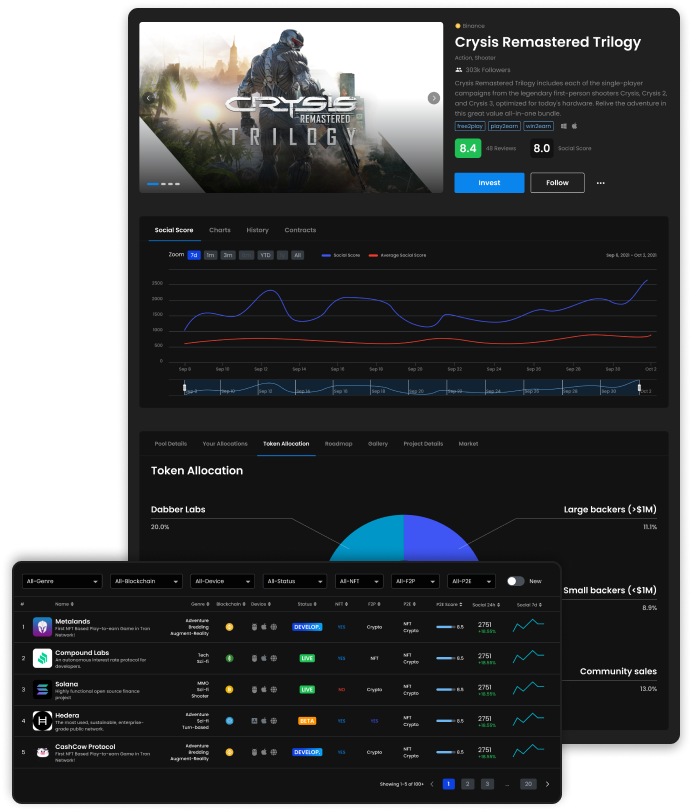Open the three-dots more options menu
The height and width of the screenshot is (812, 692).
(600, 183)
